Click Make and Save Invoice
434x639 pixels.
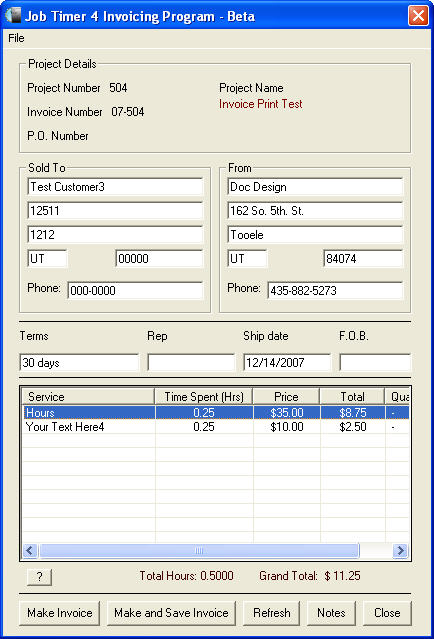[171, 613]
